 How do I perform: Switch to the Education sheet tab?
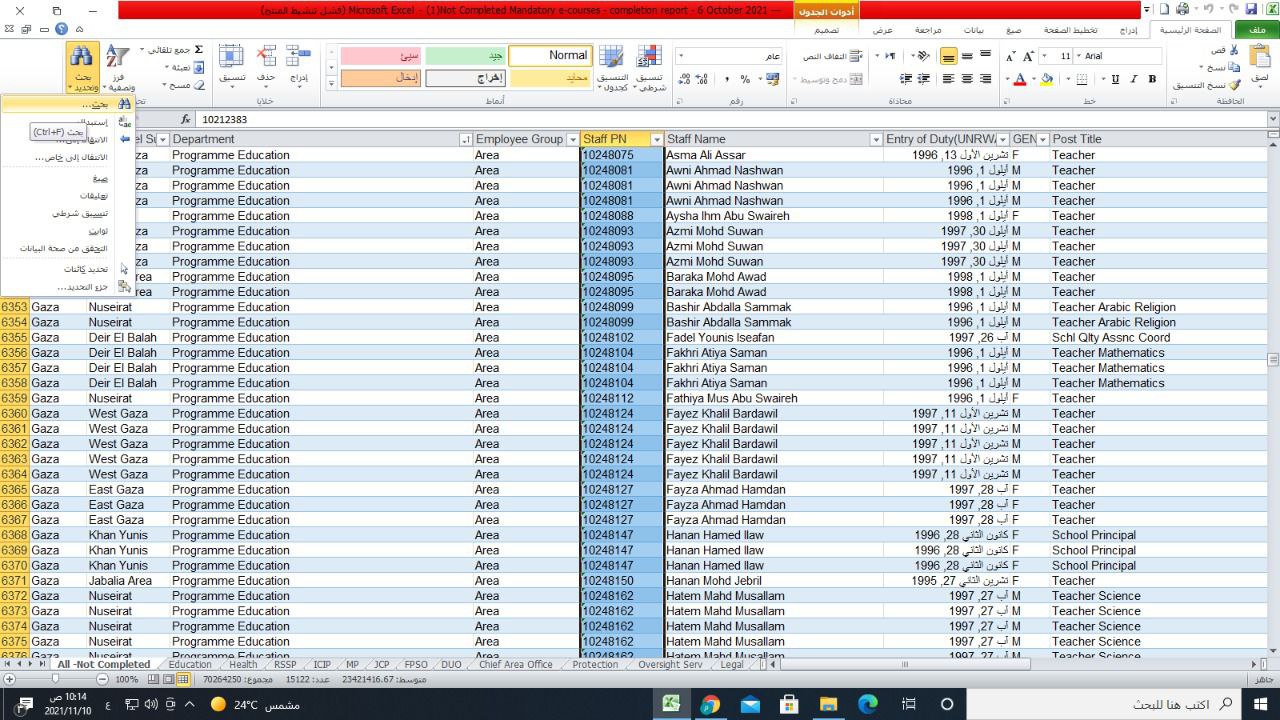[189, 664]
